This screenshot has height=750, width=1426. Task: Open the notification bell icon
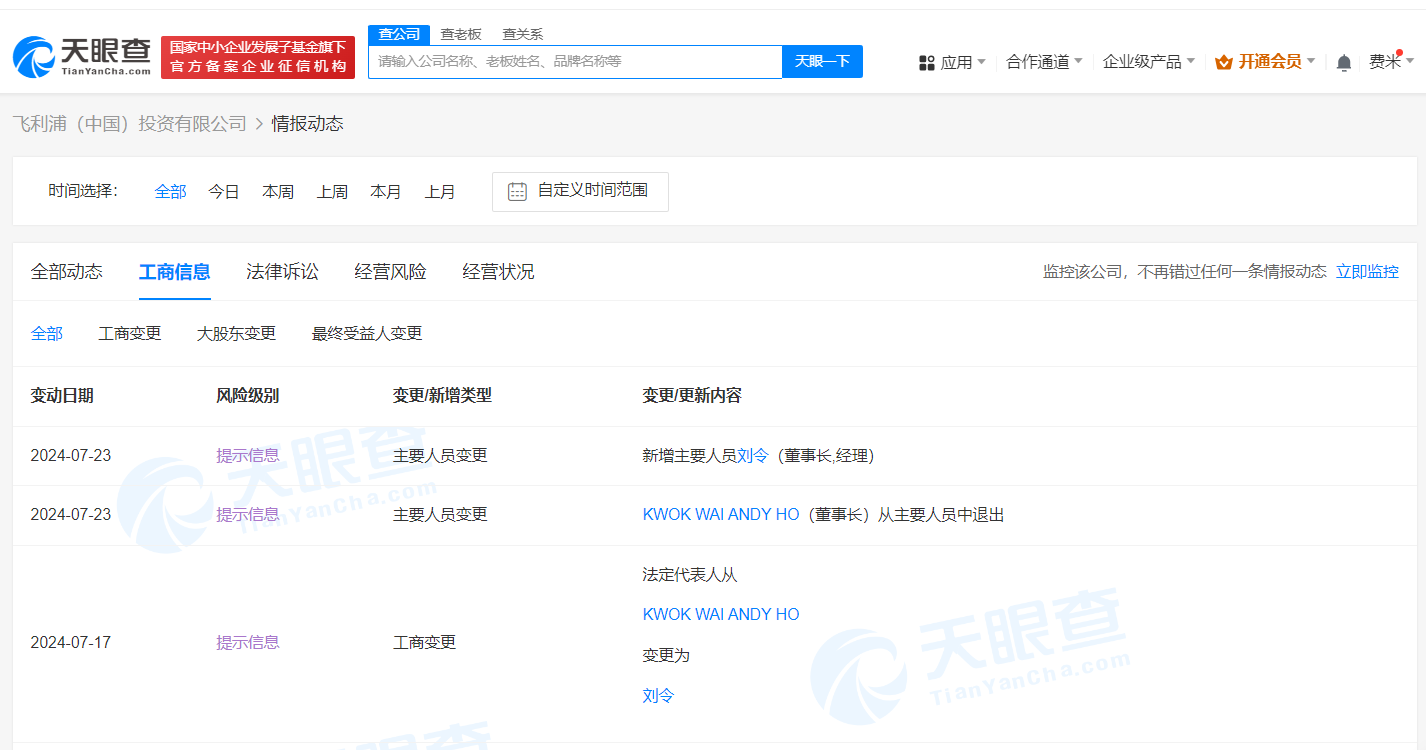pyautogui.click(x=1344, y=63)
